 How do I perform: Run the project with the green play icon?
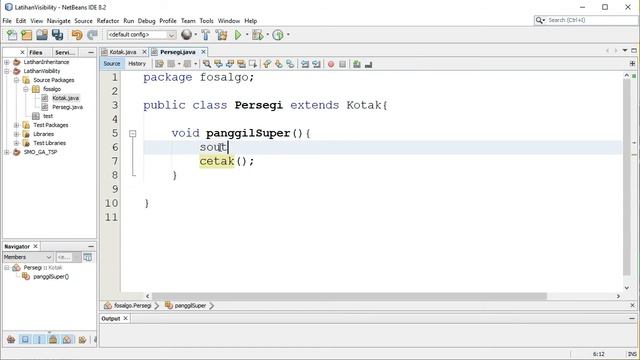coord(238,35)
